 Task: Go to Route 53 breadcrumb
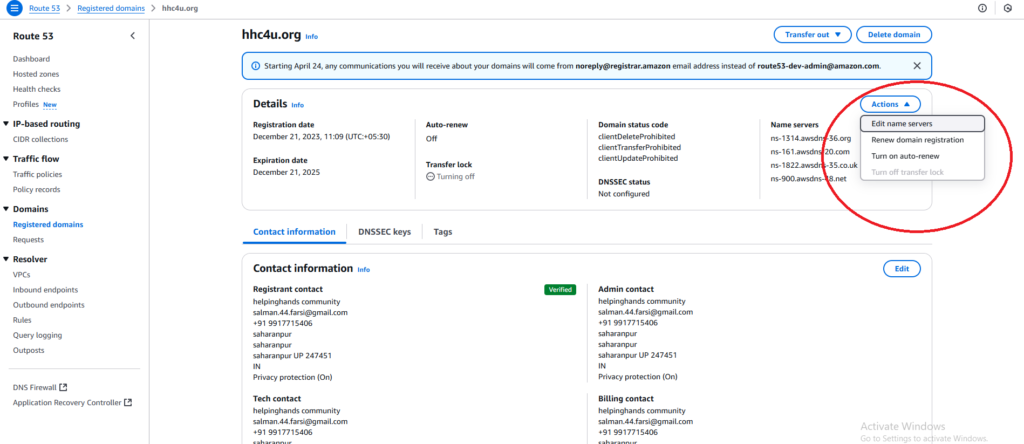point(46,8)
